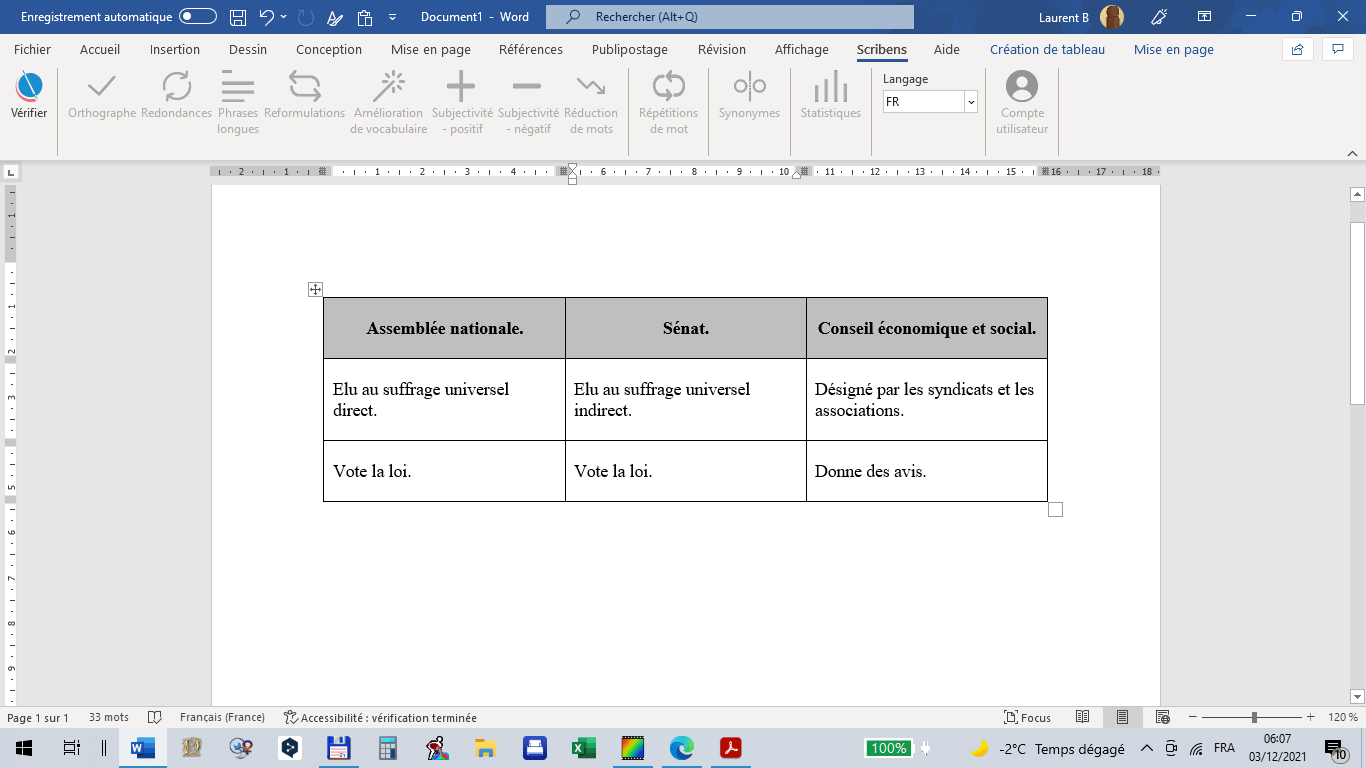1366x768 pixels.
Task: Click the vertical scrollbar down arrow
Action: (1357, 696)
